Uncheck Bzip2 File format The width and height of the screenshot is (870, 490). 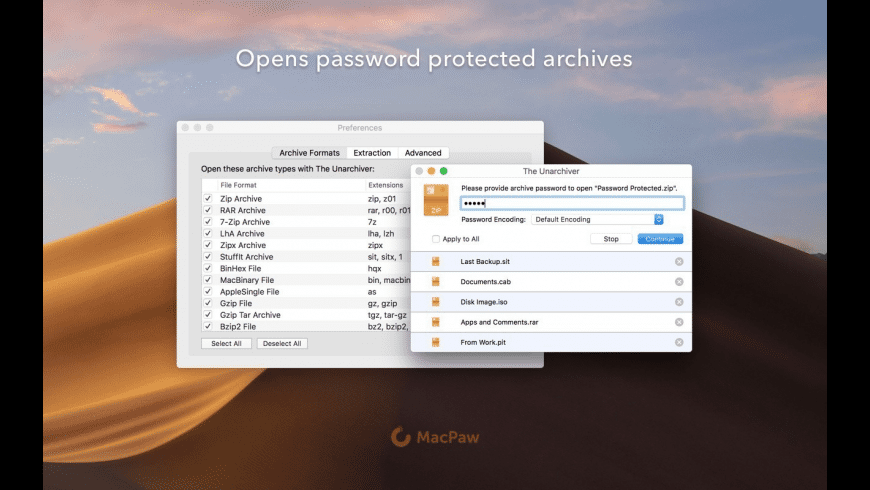[x=208, y=326]
